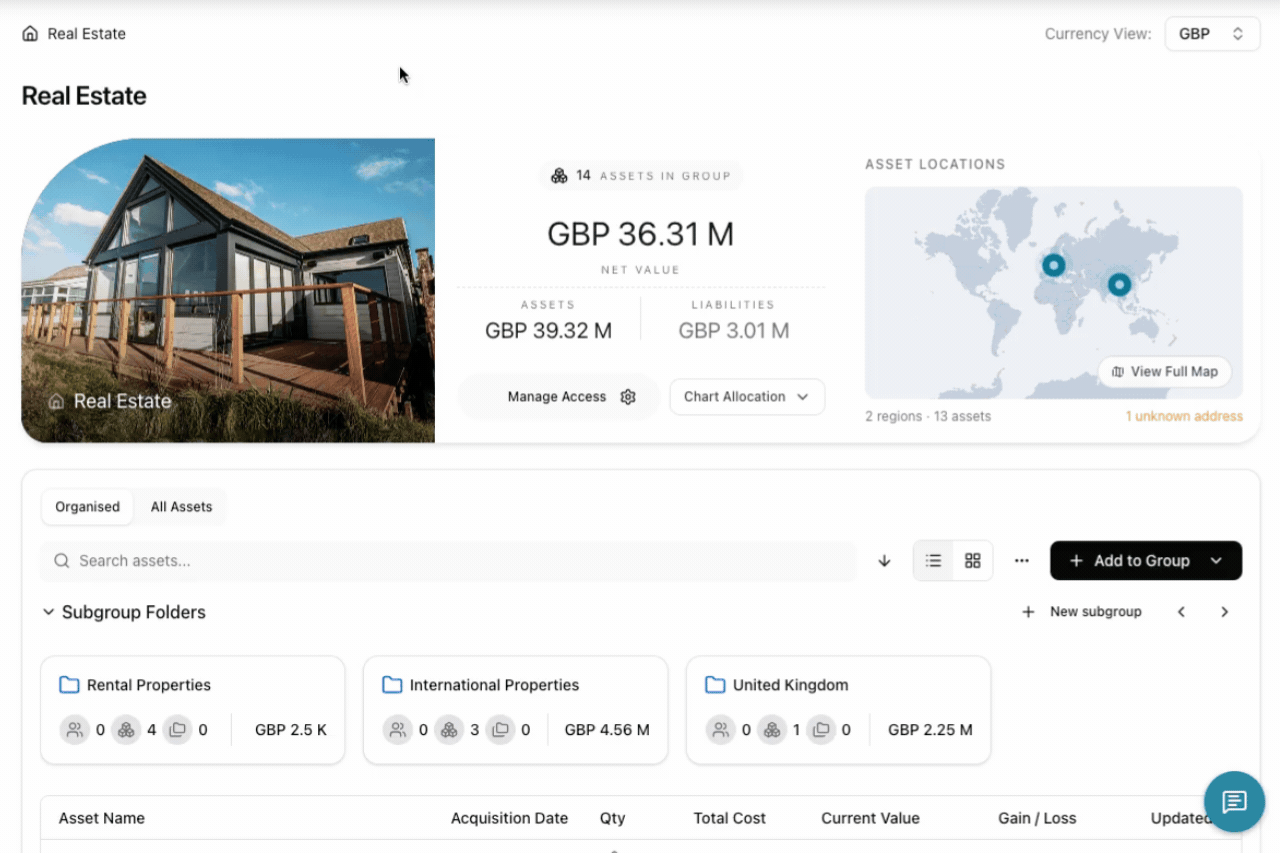
Task: Click the Rental Properties folder icon
Action: tap(69, 685)
